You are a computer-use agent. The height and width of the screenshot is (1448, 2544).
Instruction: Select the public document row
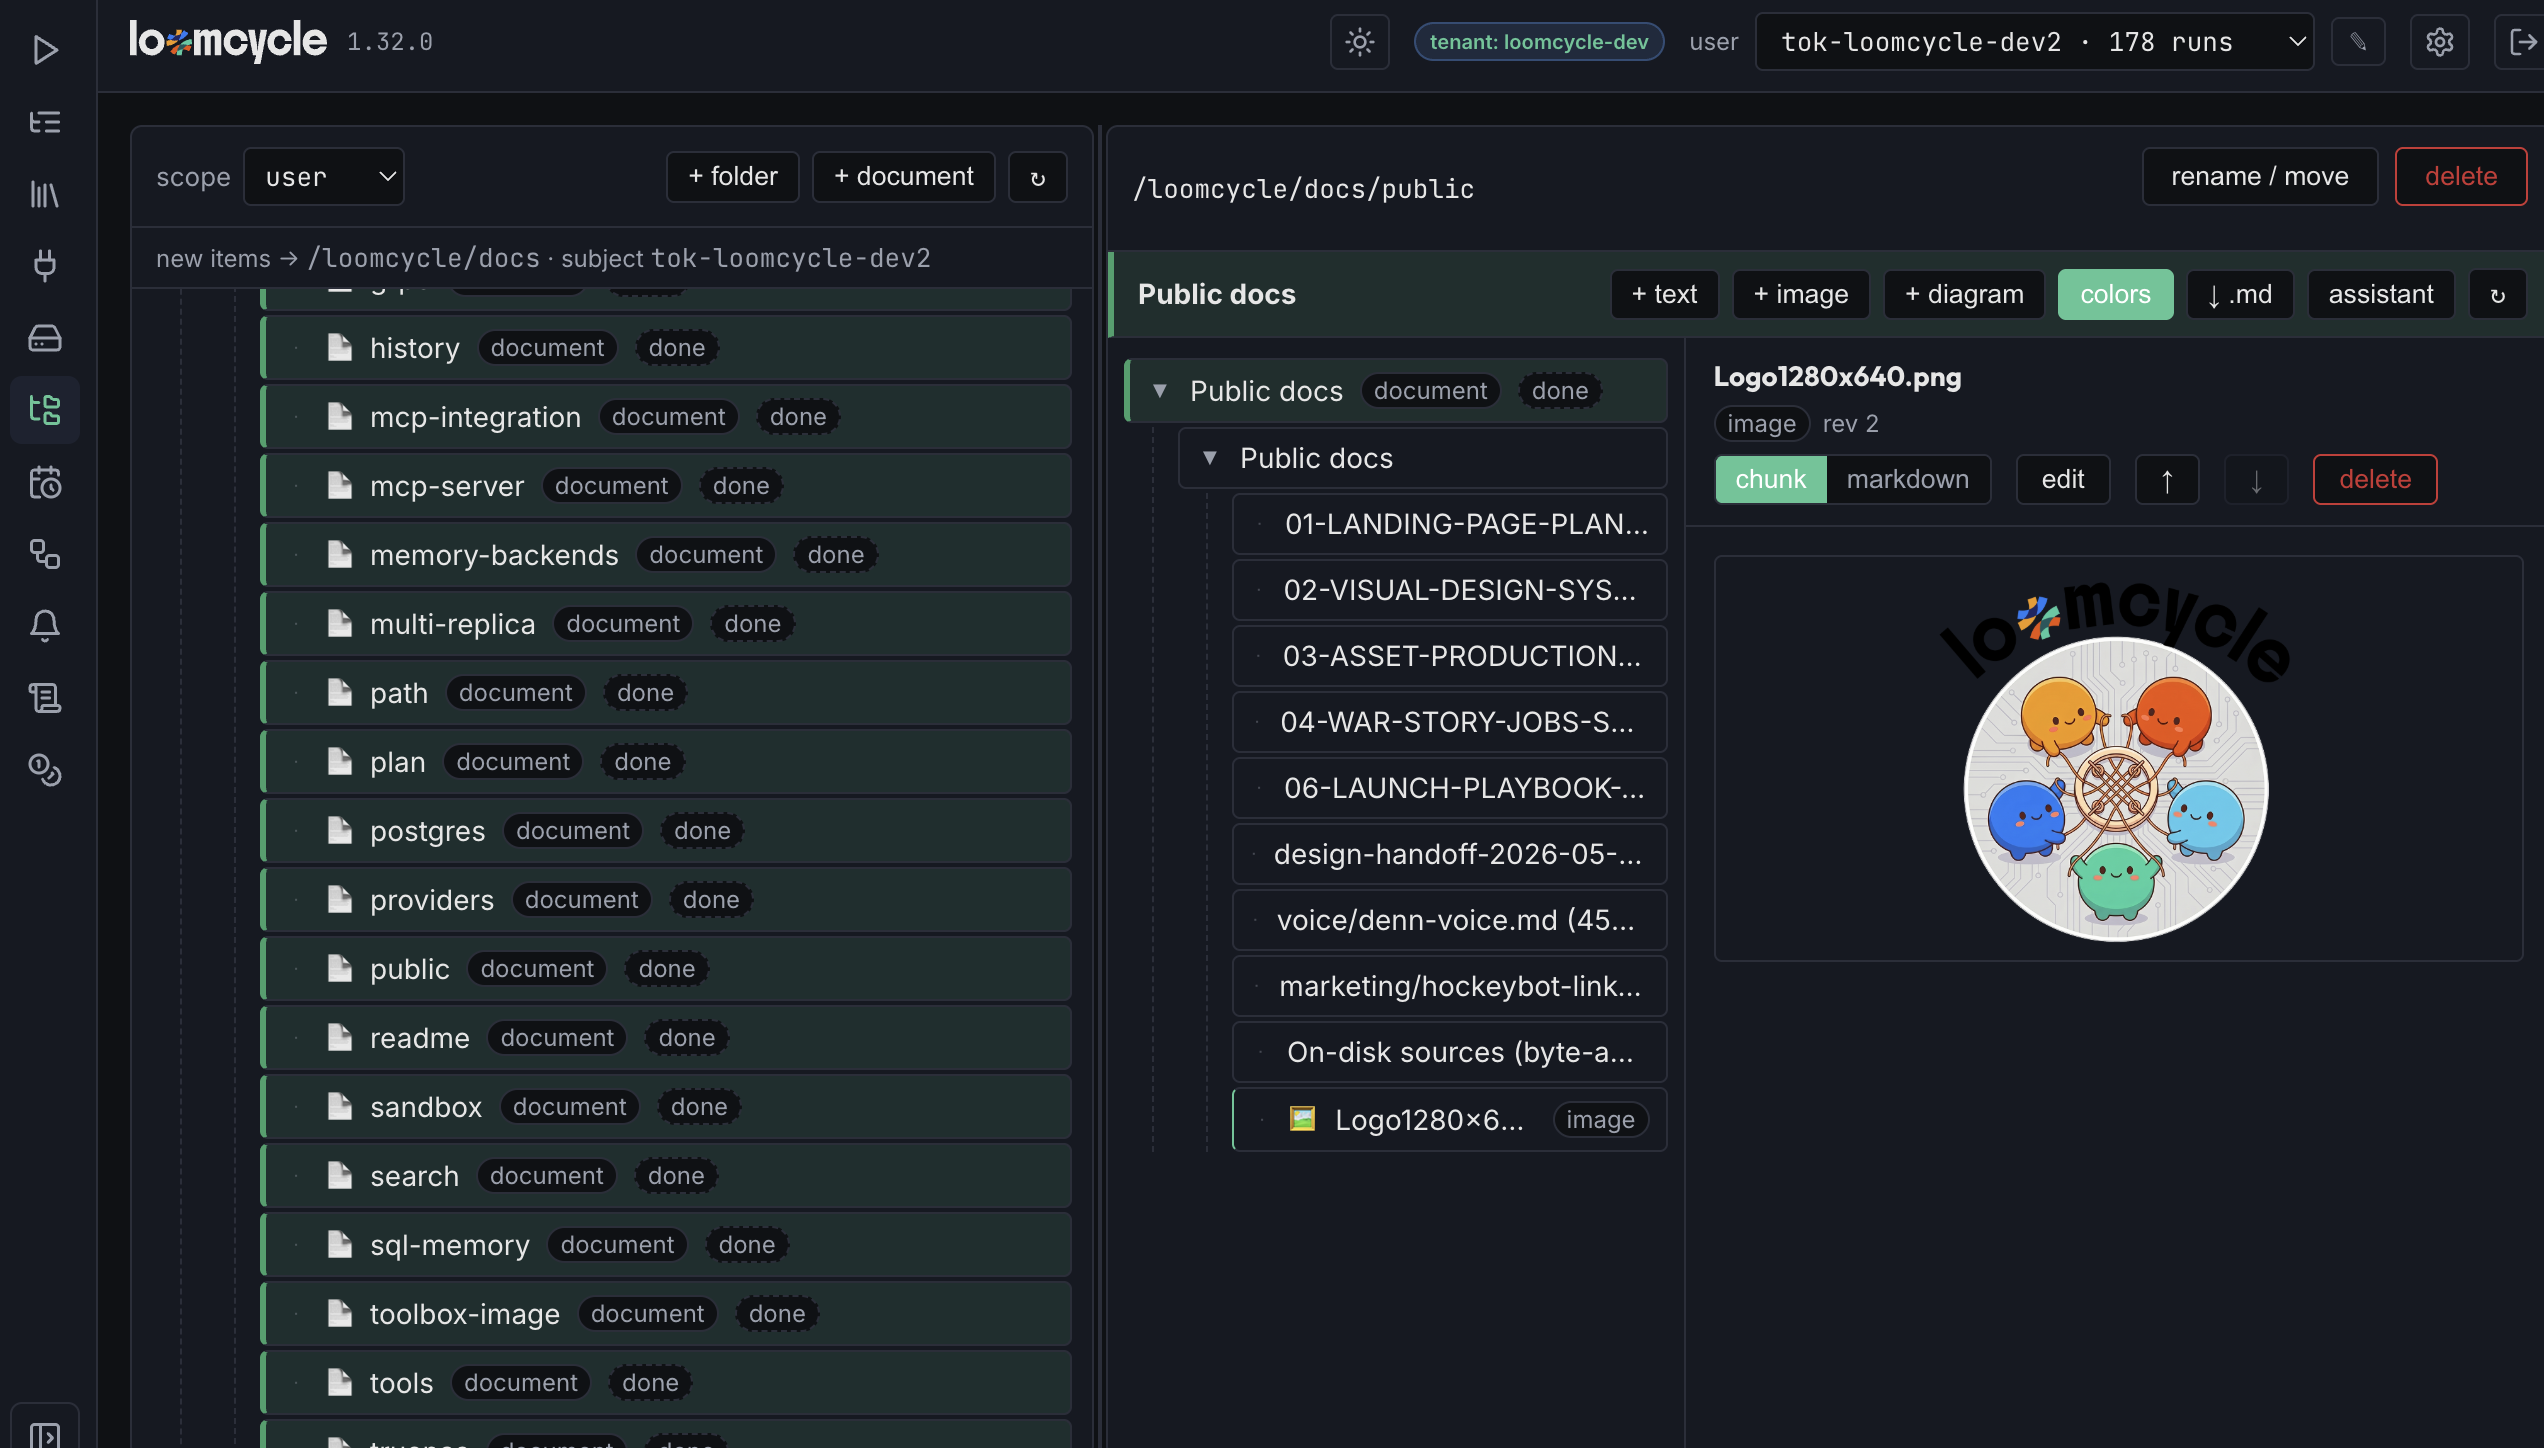(x=666, y=969)
